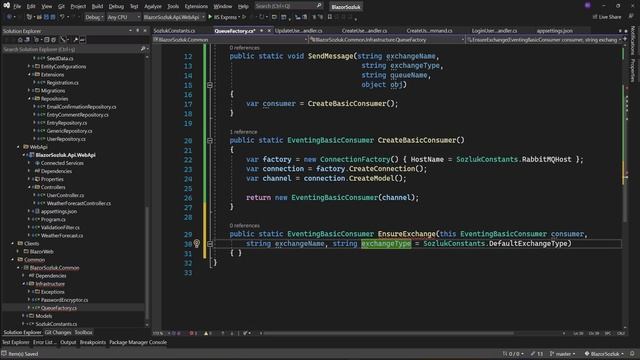This screenshot has width=640, height=360.
Task: Click the Undo toolbar icon
Action: 62,17
